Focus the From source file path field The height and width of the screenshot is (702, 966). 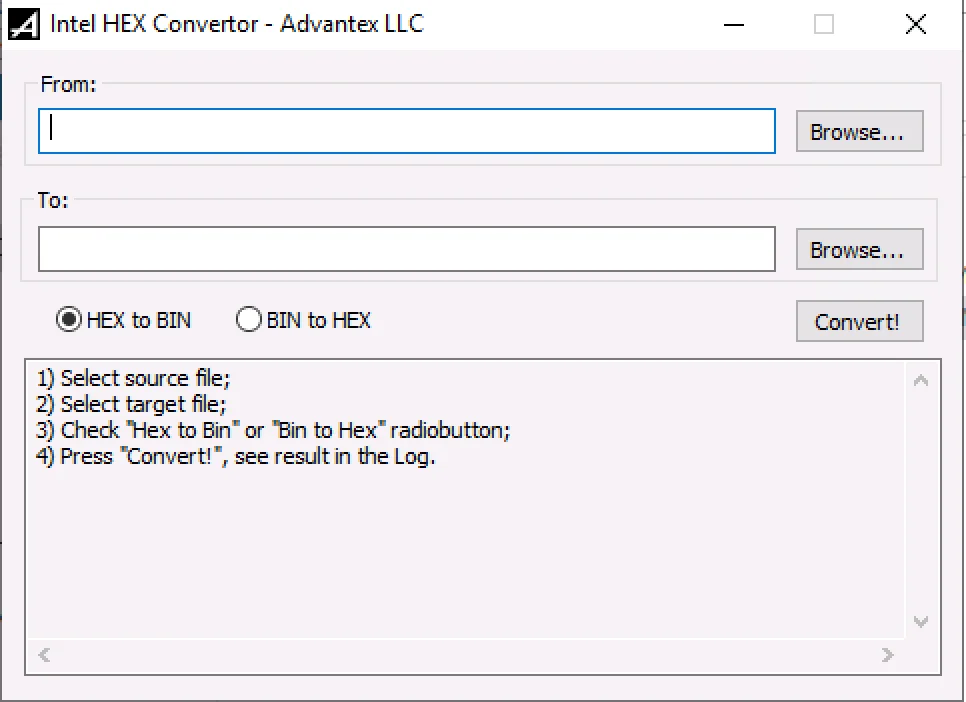[x=406, y=131]
